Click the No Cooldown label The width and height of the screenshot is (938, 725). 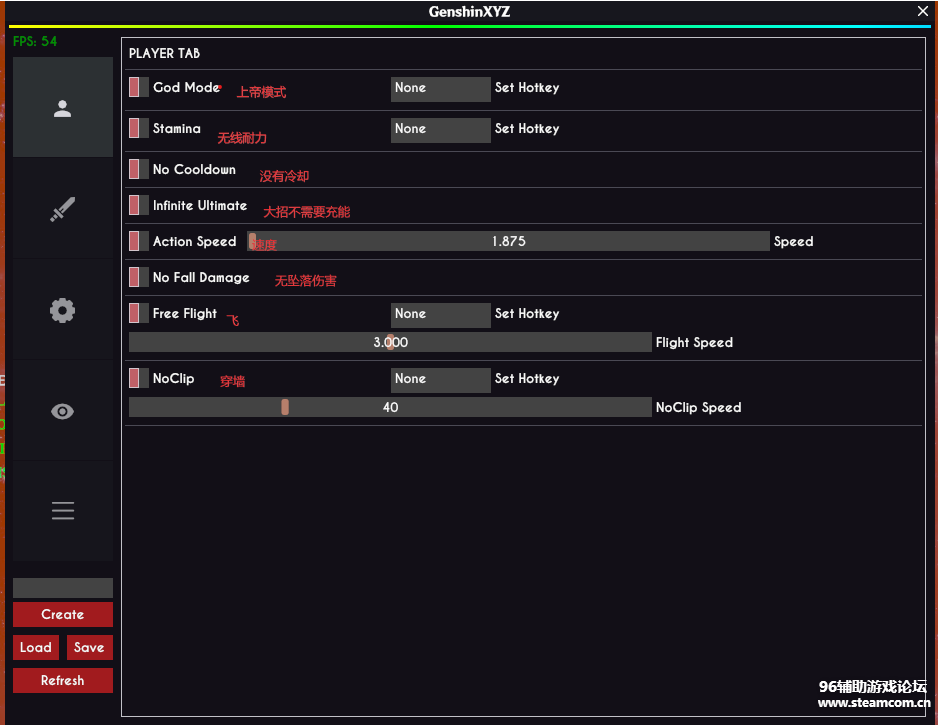pyautogui.click(x=194, y=169)
